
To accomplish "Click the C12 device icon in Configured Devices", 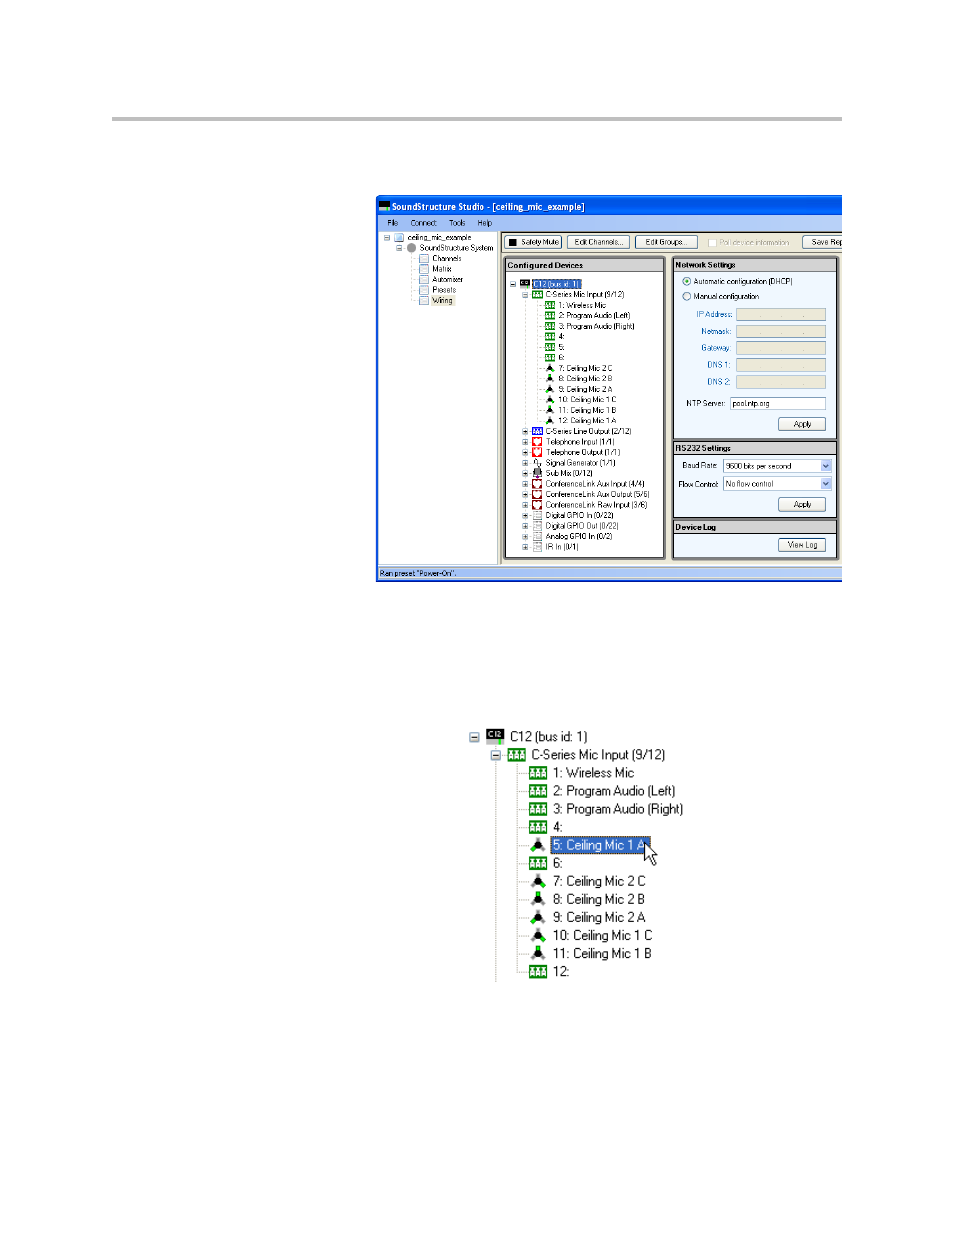I will [525, 284].
